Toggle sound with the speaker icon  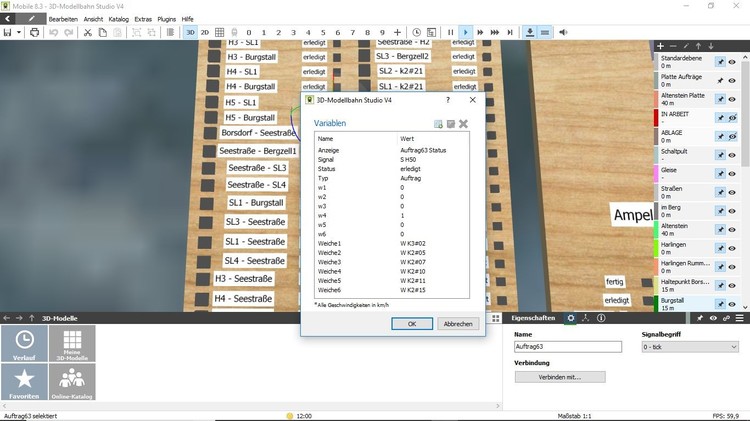pyautogui.click(x=563, y=33)
